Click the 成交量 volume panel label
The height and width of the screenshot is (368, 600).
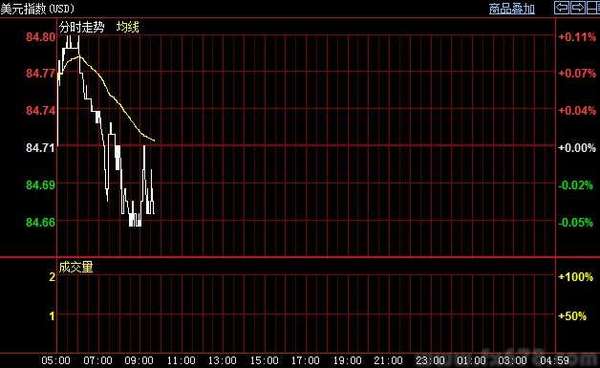[76, 267]
